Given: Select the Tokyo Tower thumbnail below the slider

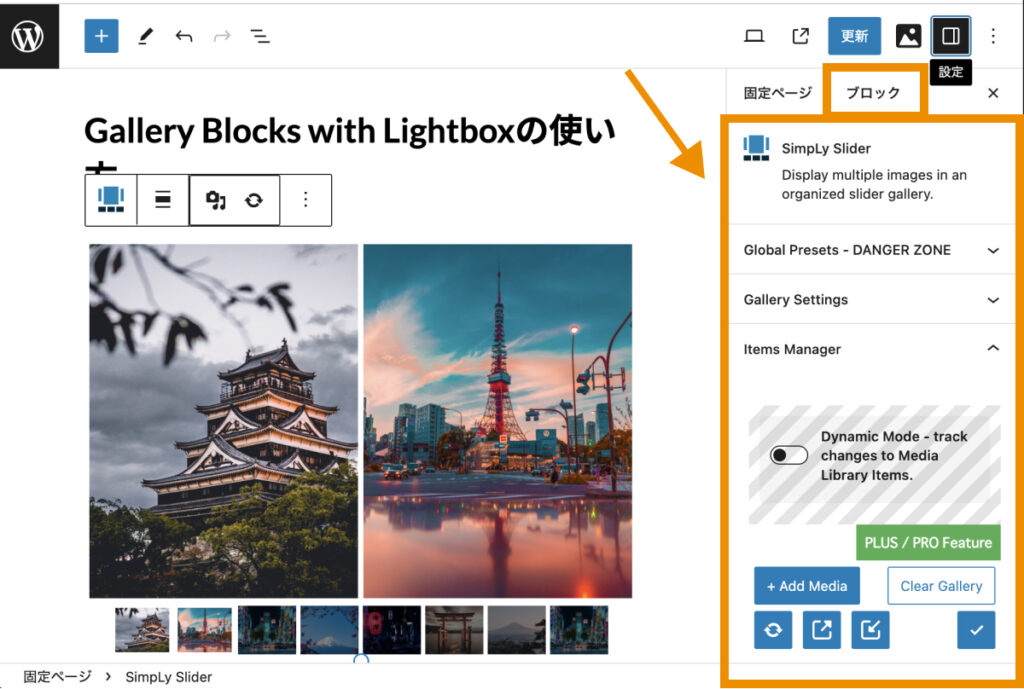Looking at the screenshot, I should pos(204,629).
